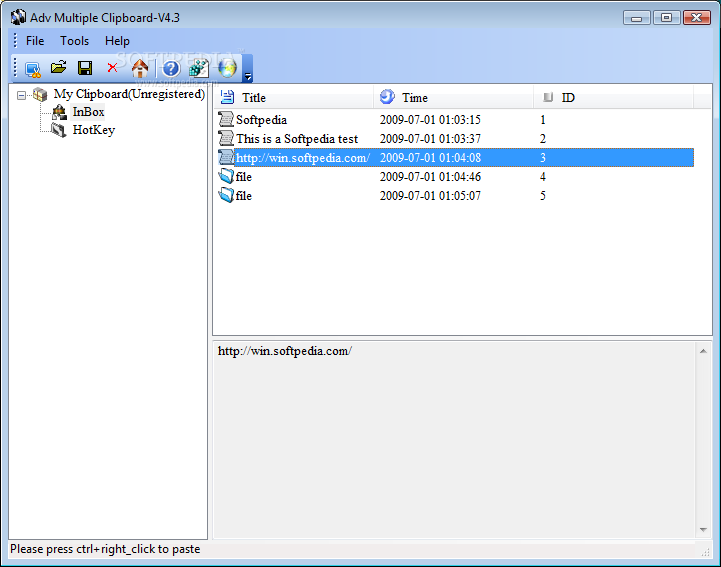Click the registration puzzle icon in toolbar
721x567 pixels.
199,69
